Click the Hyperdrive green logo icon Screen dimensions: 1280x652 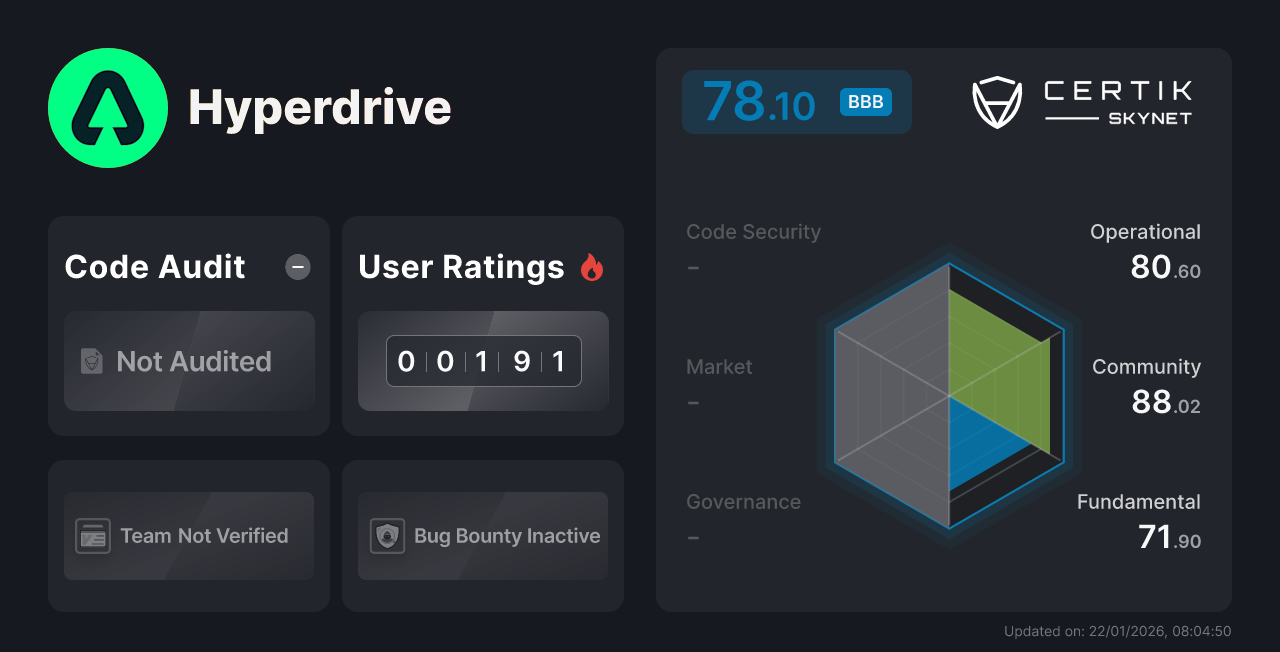coord(107,108)
